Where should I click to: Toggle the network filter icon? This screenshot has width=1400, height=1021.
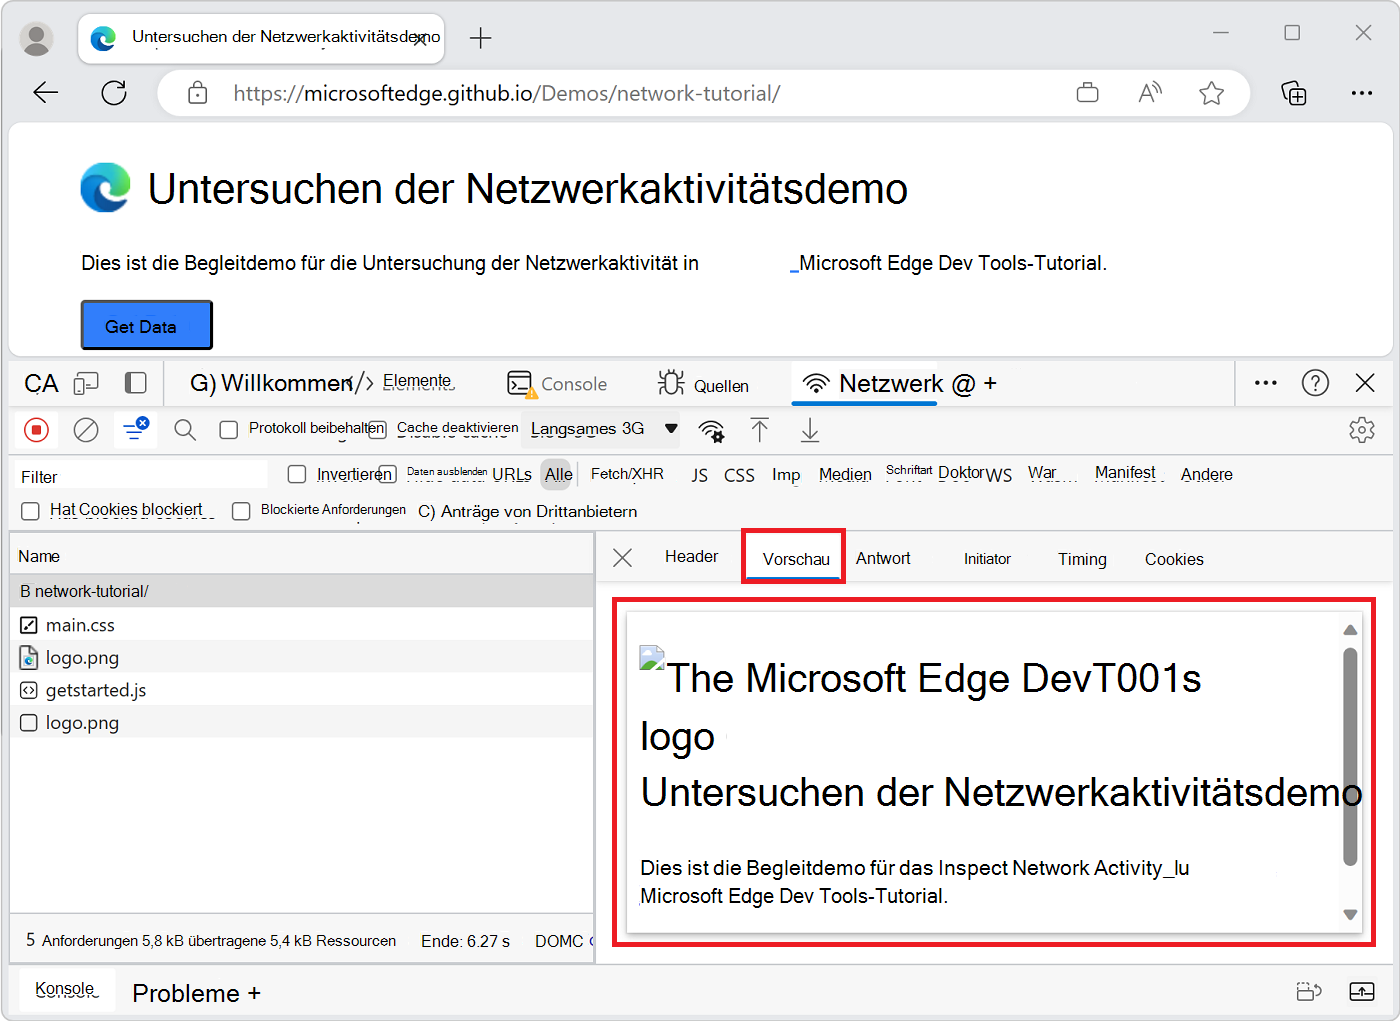(x=135, y=429)
